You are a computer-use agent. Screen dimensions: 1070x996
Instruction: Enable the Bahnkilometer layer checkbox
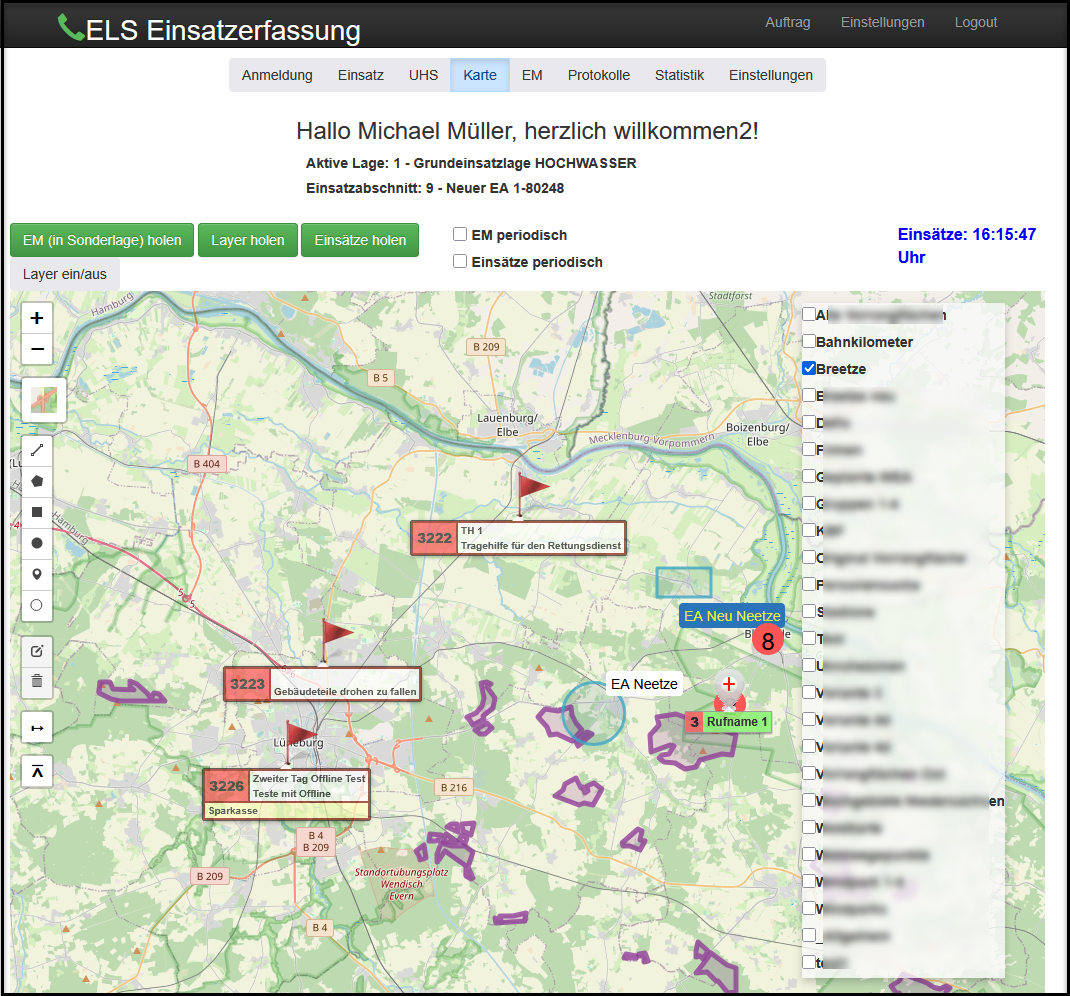[809, 342]
